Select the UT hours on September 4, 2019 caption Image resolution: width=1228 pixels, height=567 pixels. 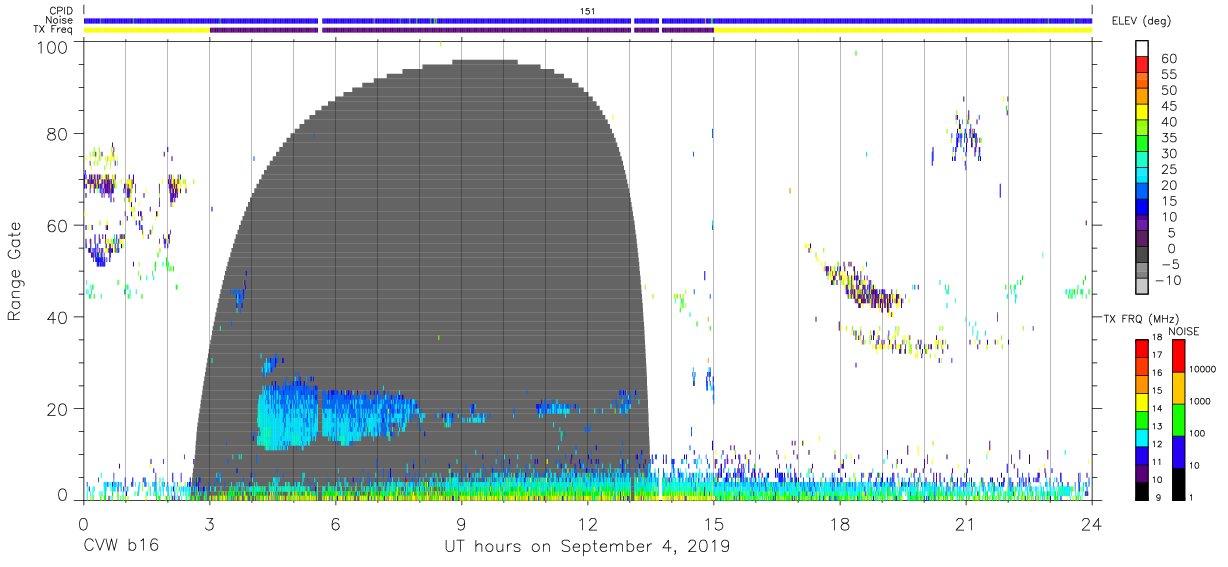[587, 546]
